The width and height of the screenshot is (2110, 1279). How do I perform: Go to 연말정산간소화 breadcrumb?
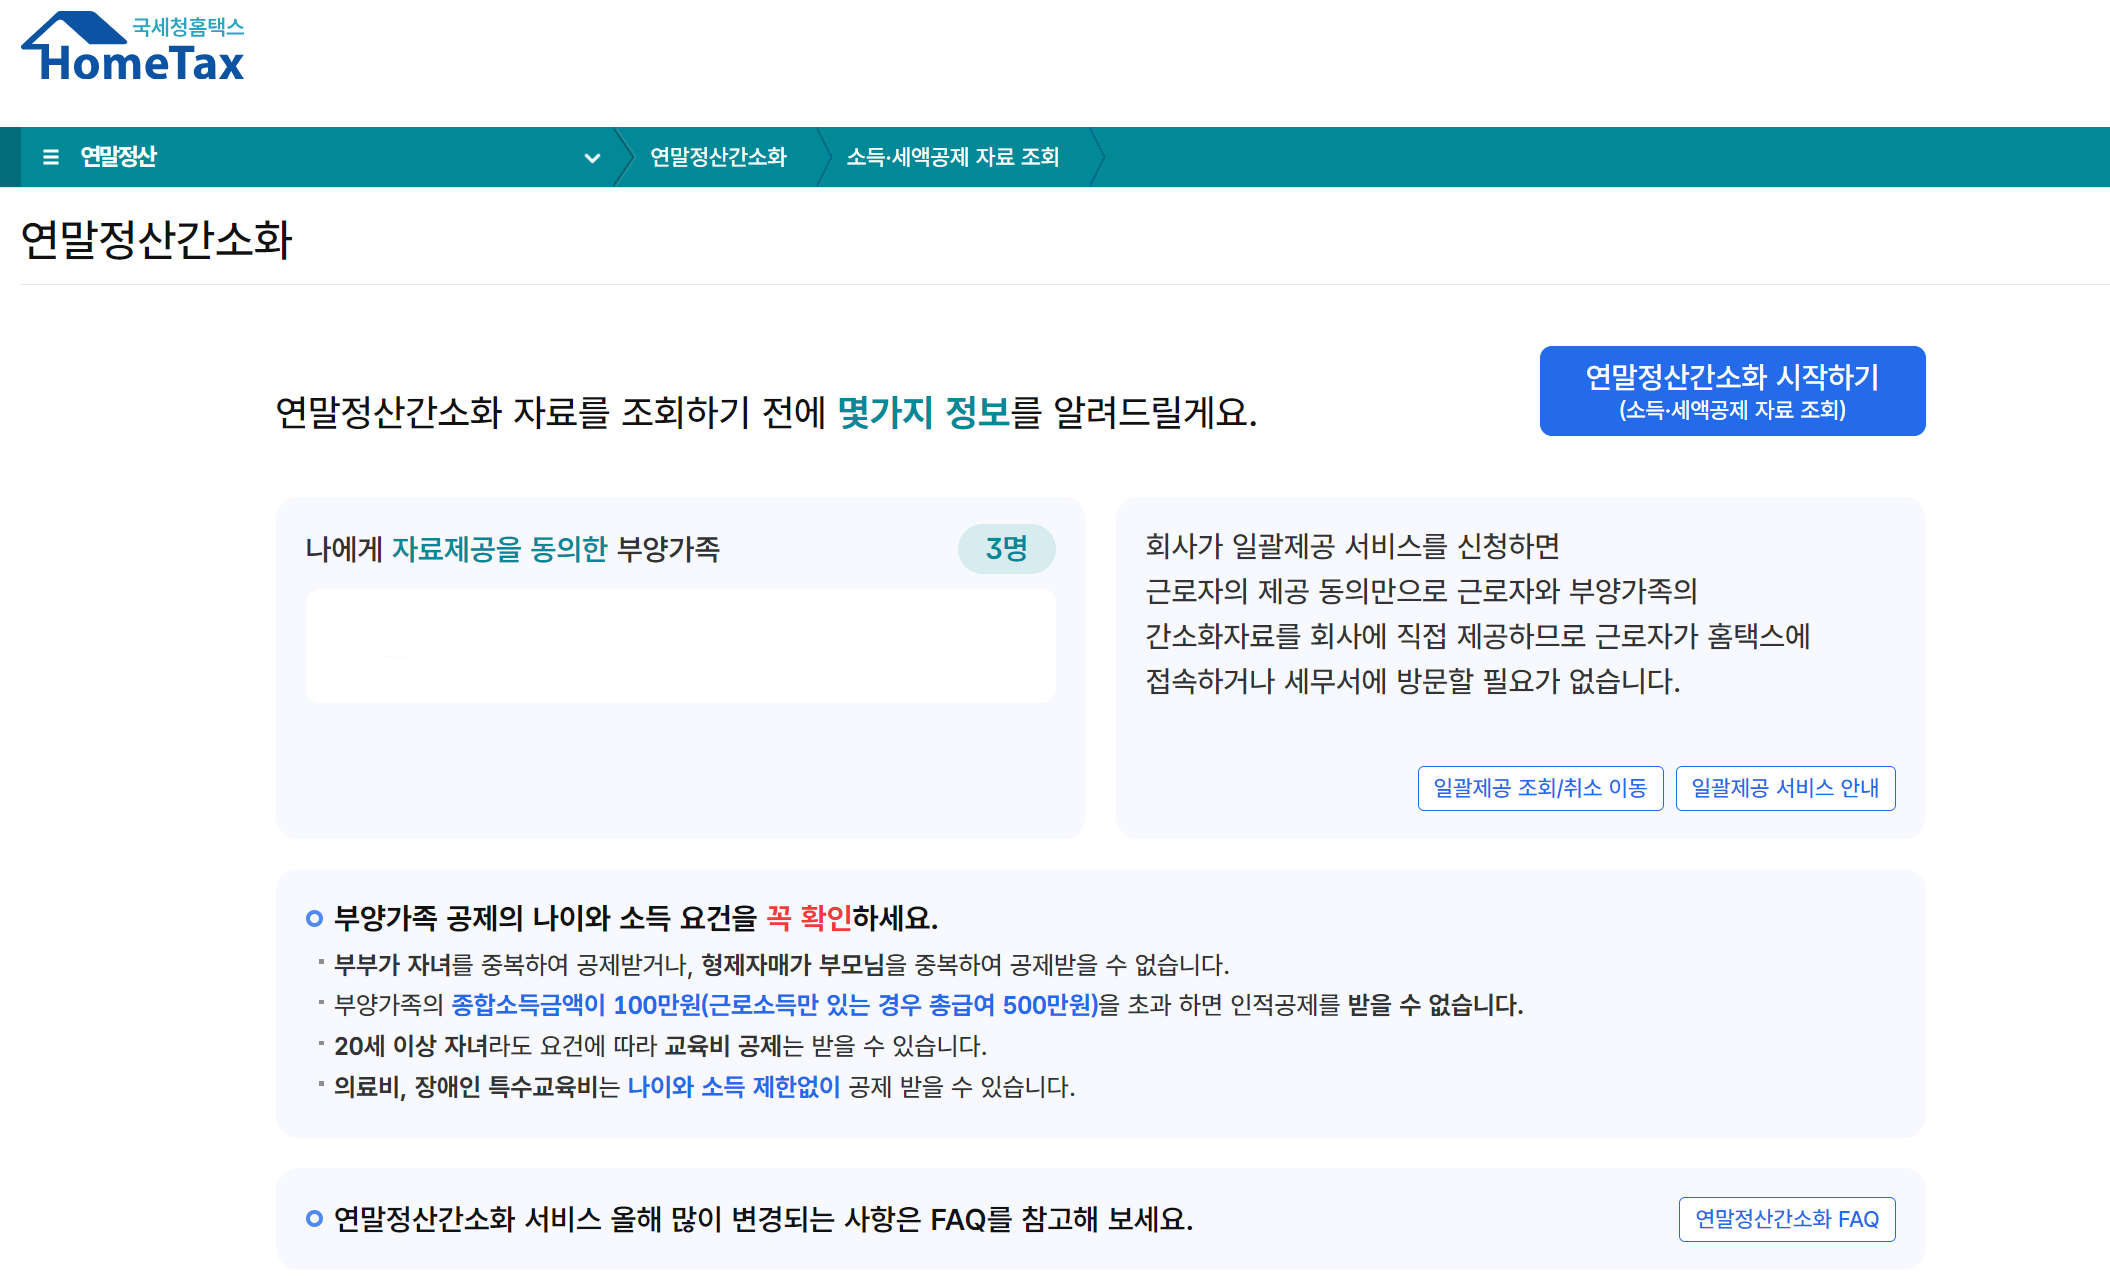click(718, 157)
